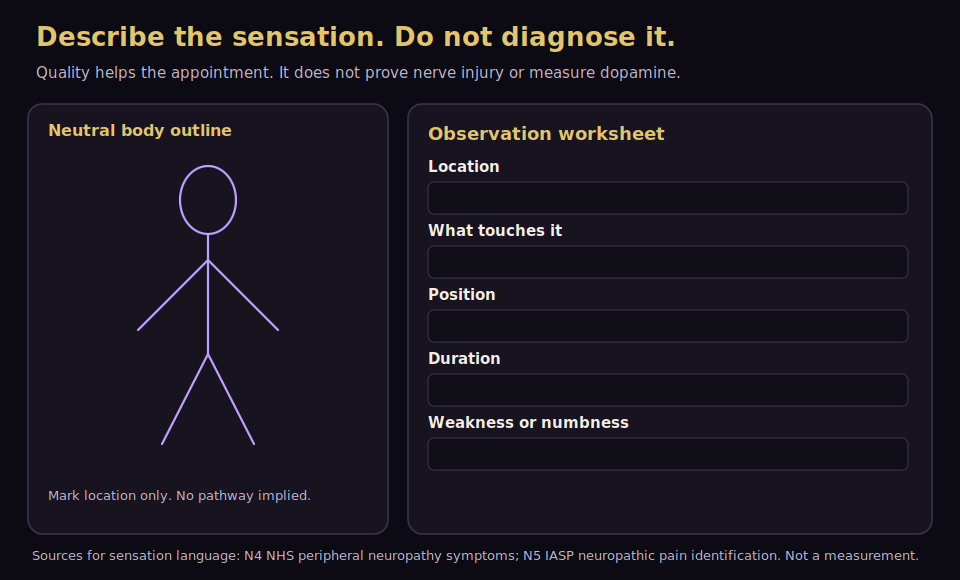Image resolution: width=960 pixels, height=580 pixels.
Task: Click the 'Mark location only' note
Action: coord(179,495)
